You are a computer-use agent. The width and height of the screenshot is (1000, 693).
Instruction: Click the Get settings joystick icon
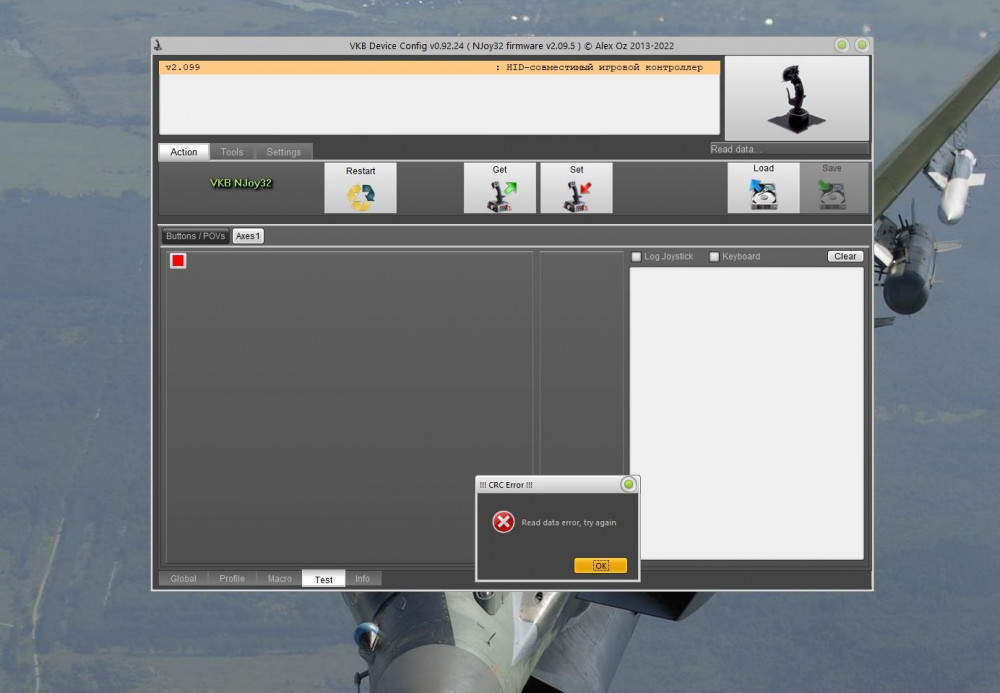click(x=500, y=188)
